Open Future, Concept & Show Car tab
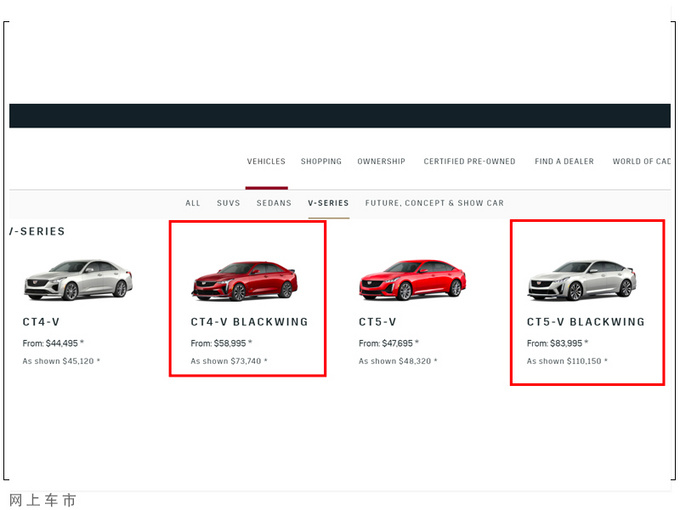Screen dimensions: 680x510 (434, 203)
